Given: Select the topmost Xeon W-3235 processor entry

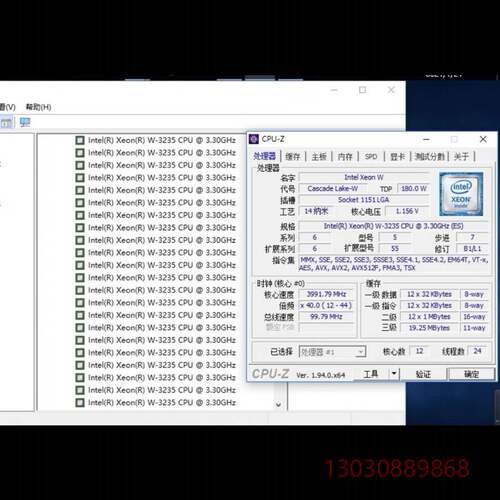Looking at the screenshot, I should point(155,140).
